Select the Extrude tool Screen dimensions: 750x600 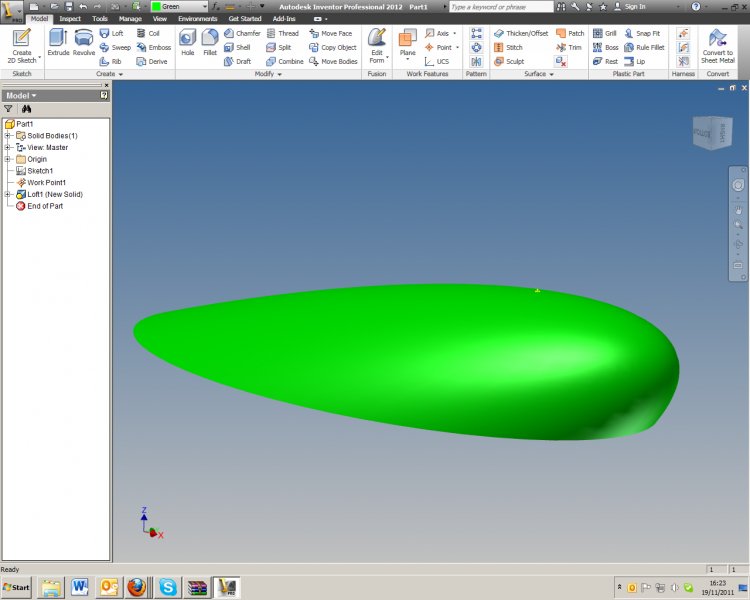tap(58, 43)
